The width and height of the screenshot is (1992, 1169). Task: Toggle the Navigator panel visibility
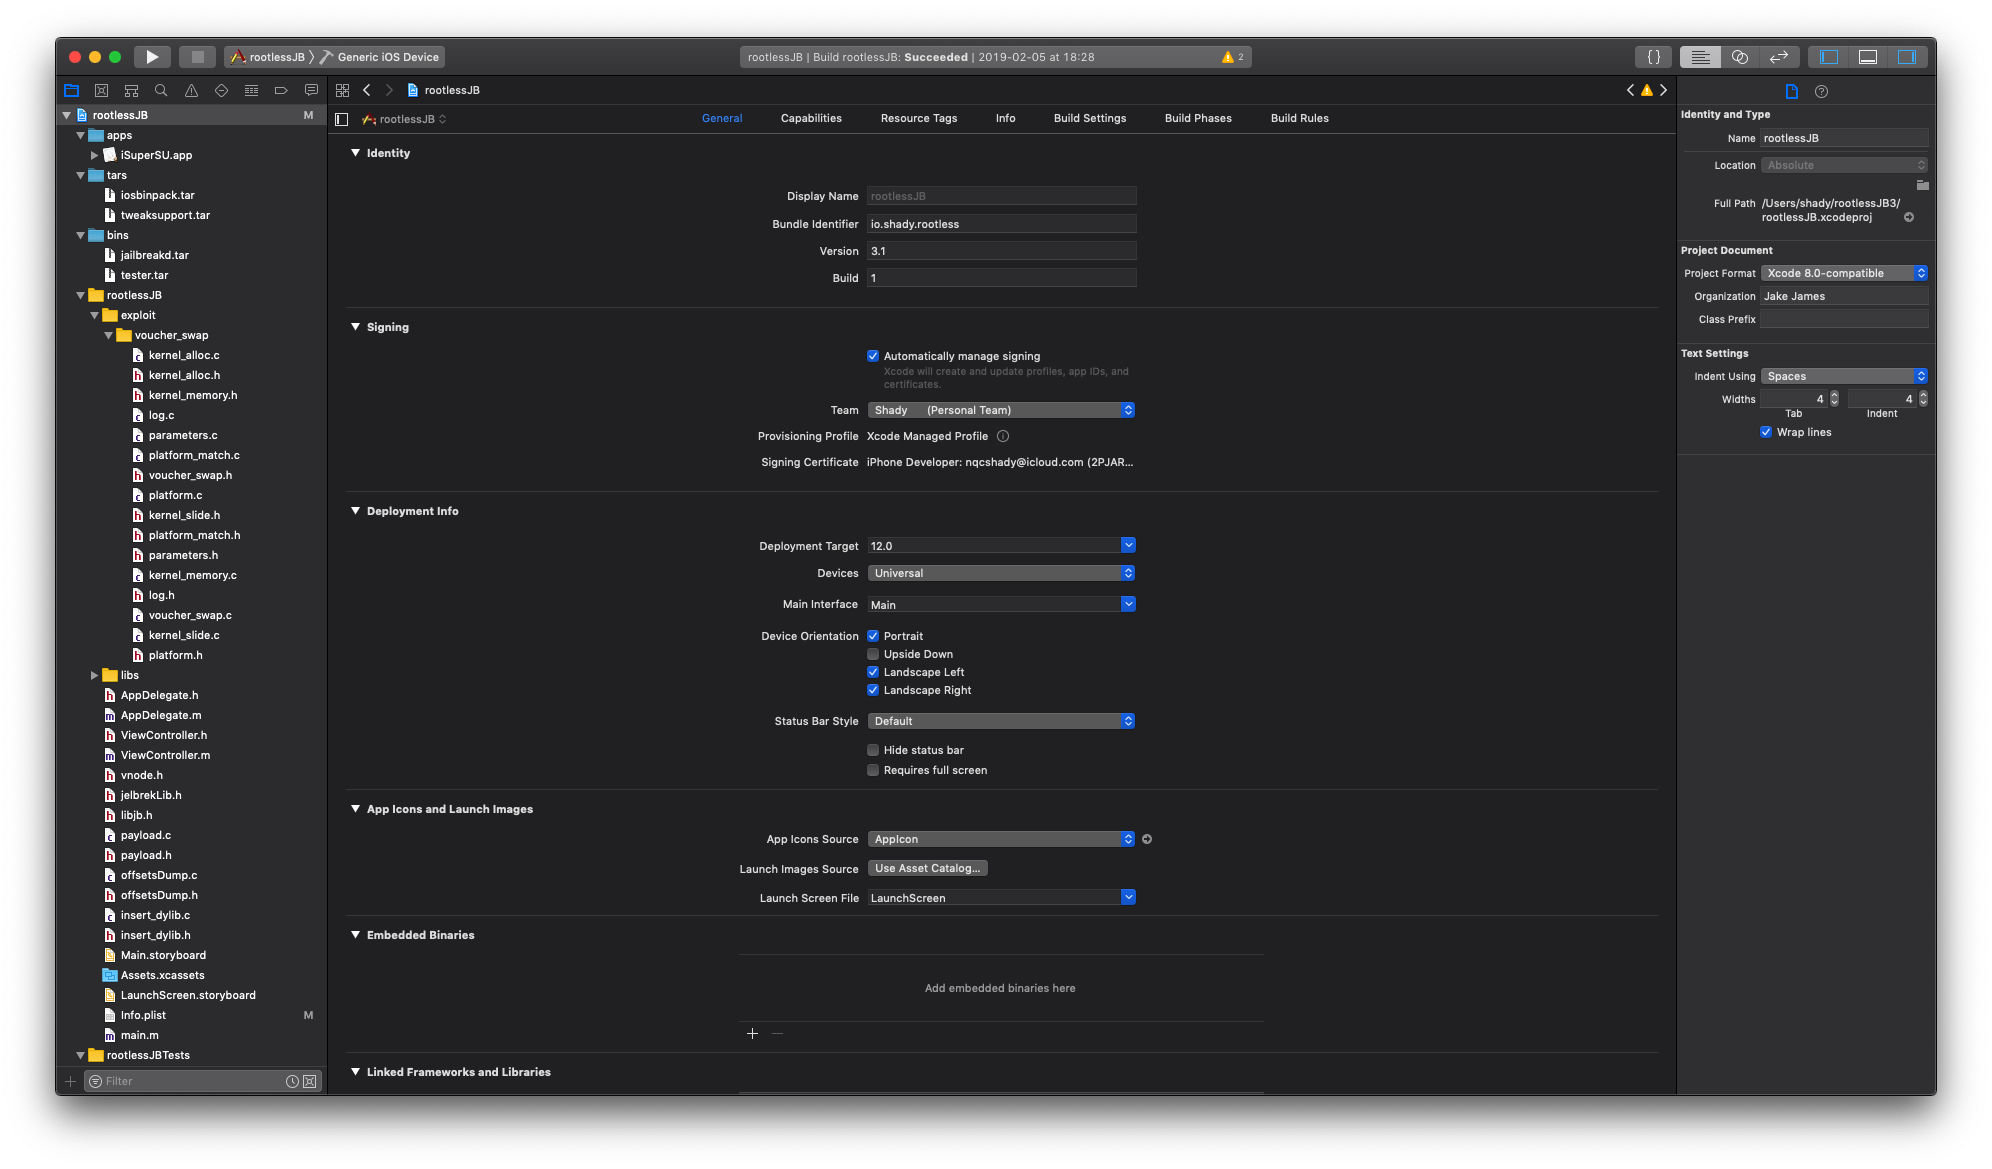click(1829, 57)
